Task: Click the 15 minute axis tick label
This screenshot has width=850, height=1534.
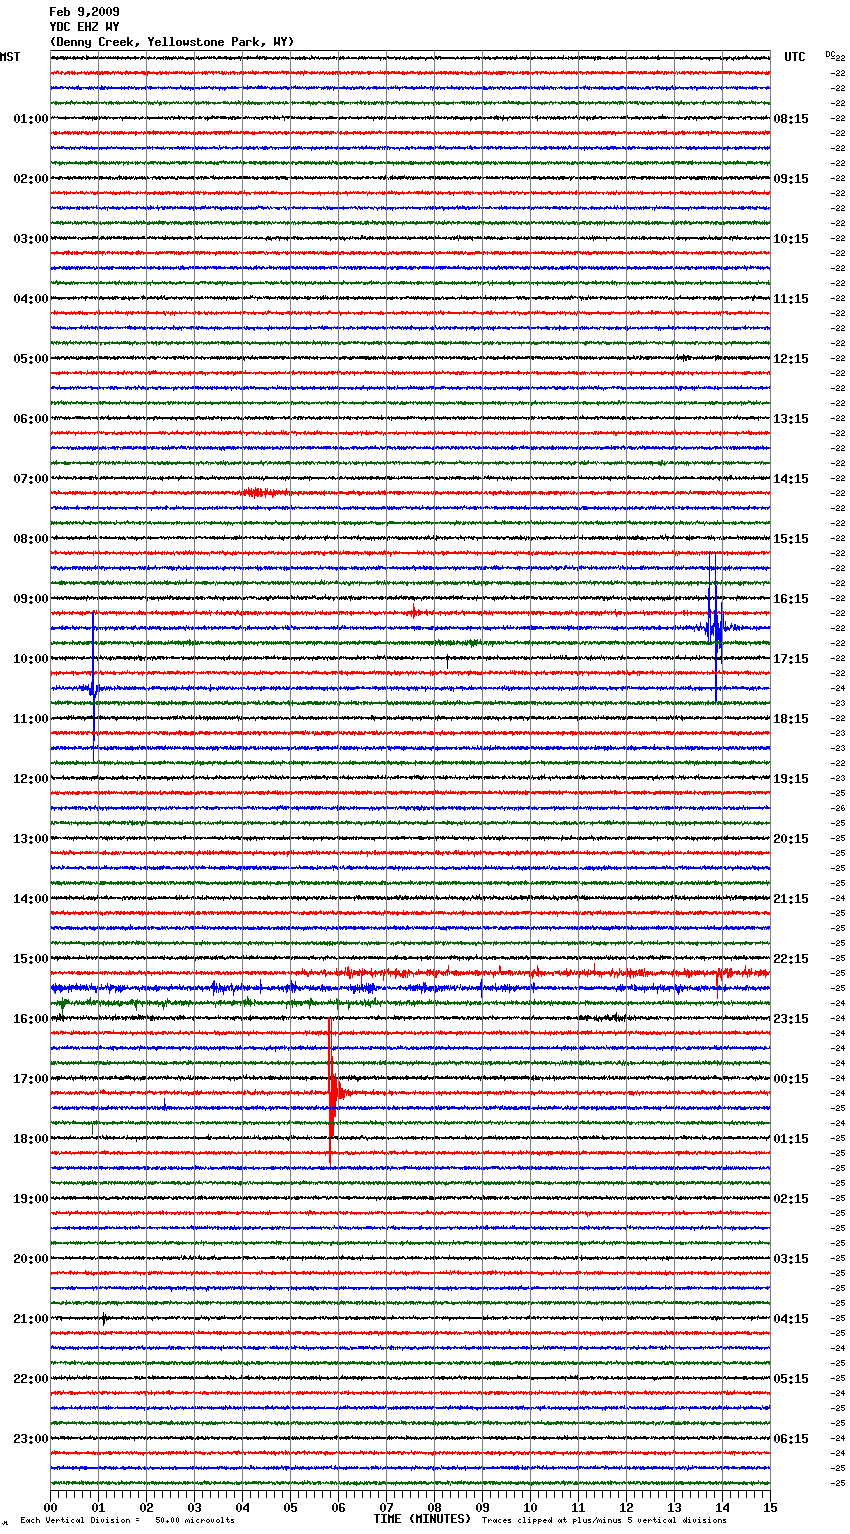Action: coord(770,1507)
